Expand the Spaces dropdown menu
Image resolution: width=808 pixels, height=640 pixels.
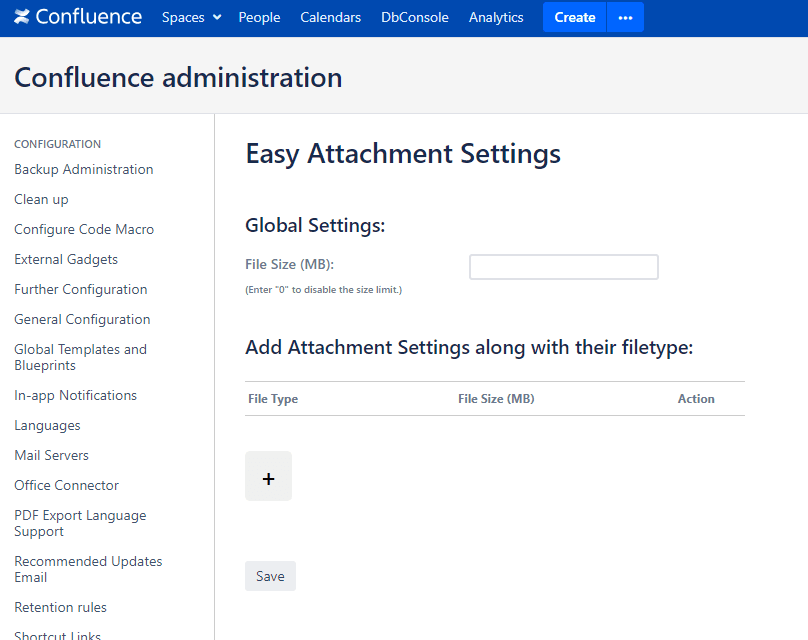tap(191, 17)
